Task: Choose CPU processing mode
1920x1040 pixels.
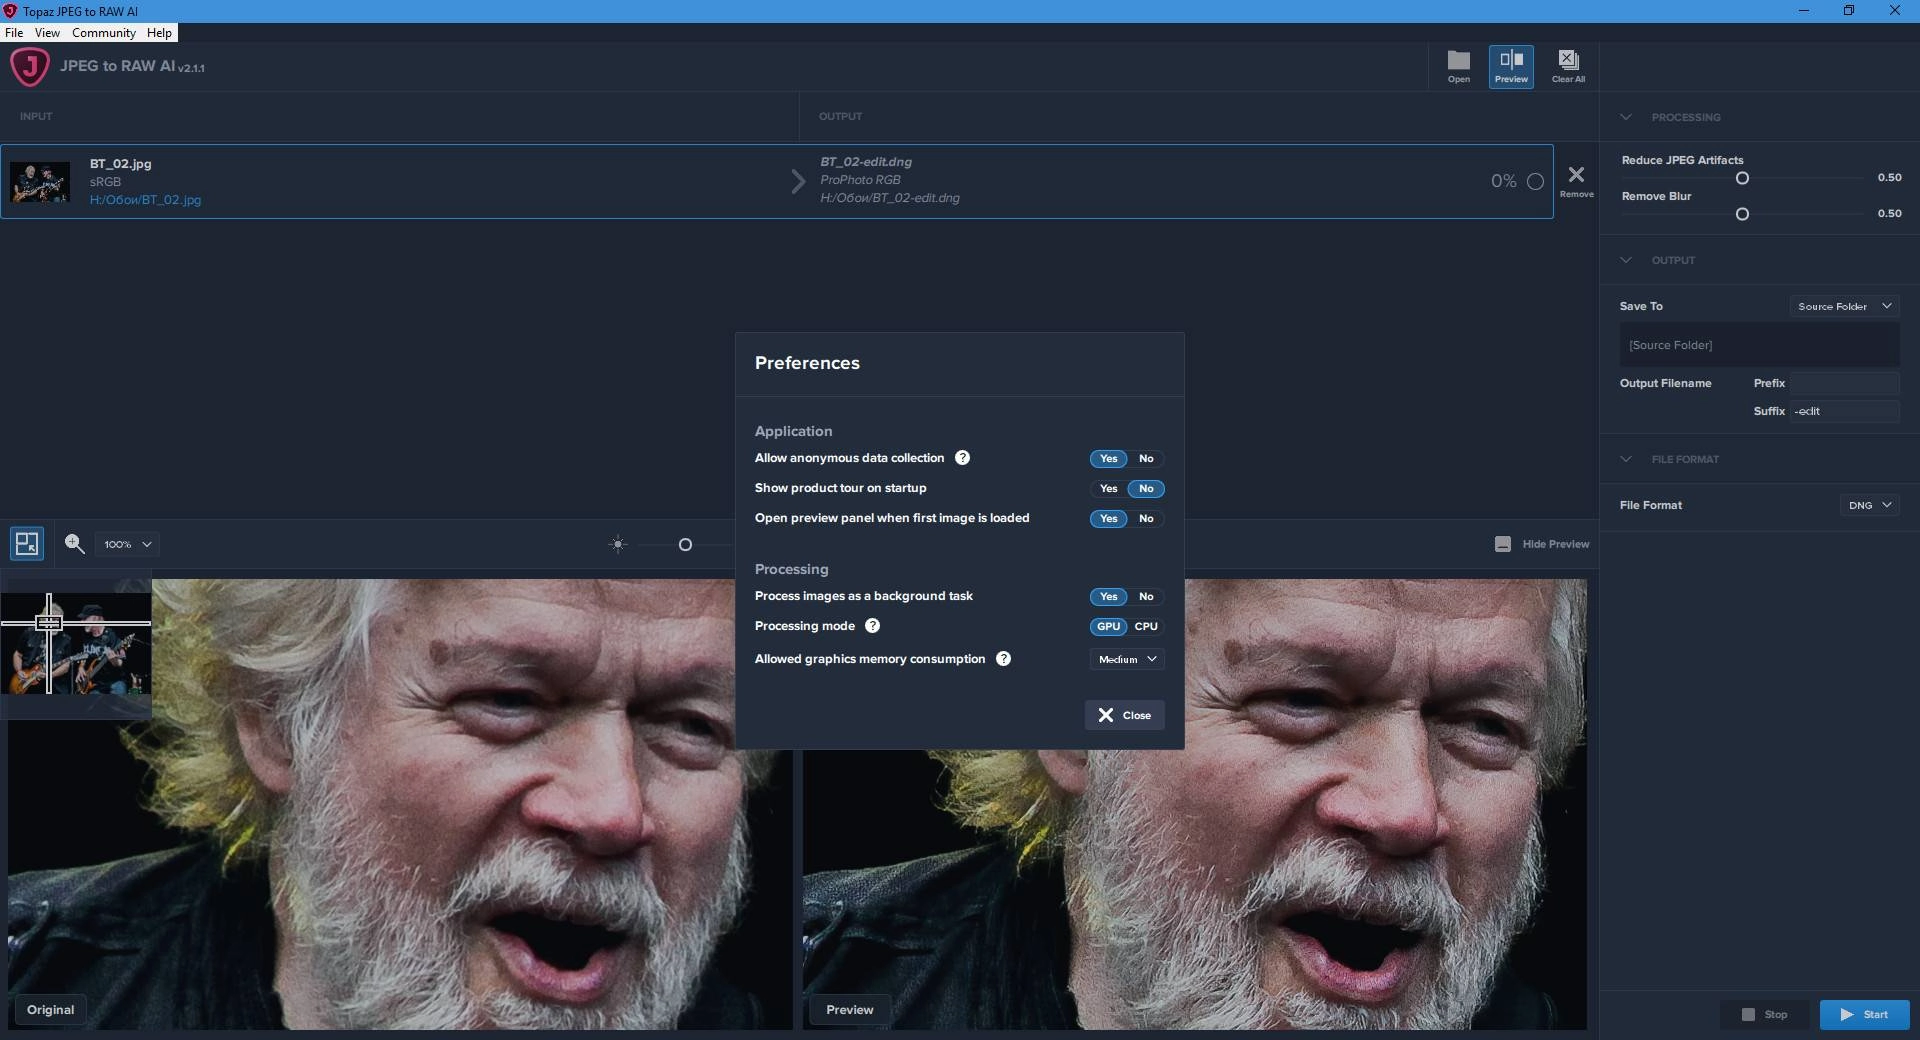Action: pyautogui.click(x=1146, y=627)
